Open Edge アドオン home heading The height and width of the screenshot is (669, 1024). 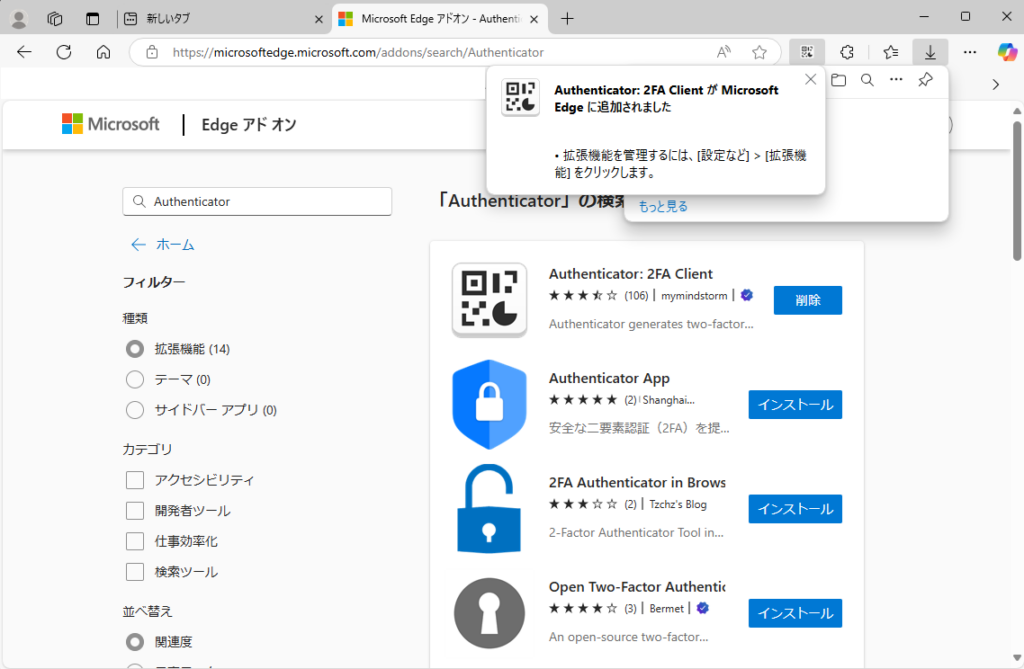(249, 125)
